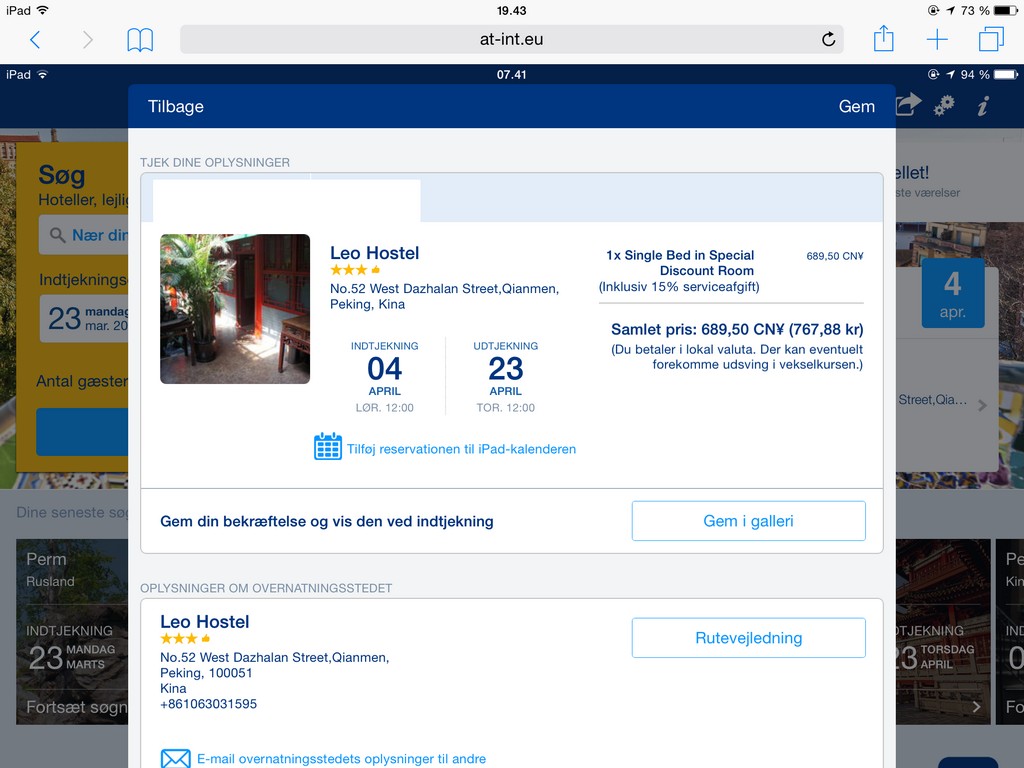Viewport: 1024px width, 768px height.
Task: Tap '1x Single Bed in Special Discount Room'
Action: 680,263
